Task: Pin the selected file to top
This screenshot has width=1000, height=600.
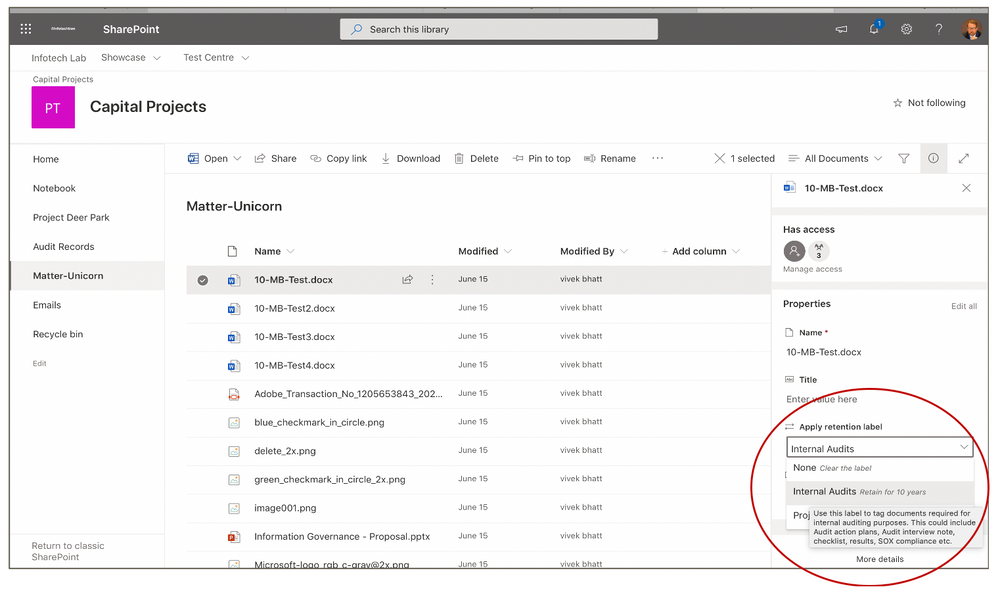Action: pos(541,158)
